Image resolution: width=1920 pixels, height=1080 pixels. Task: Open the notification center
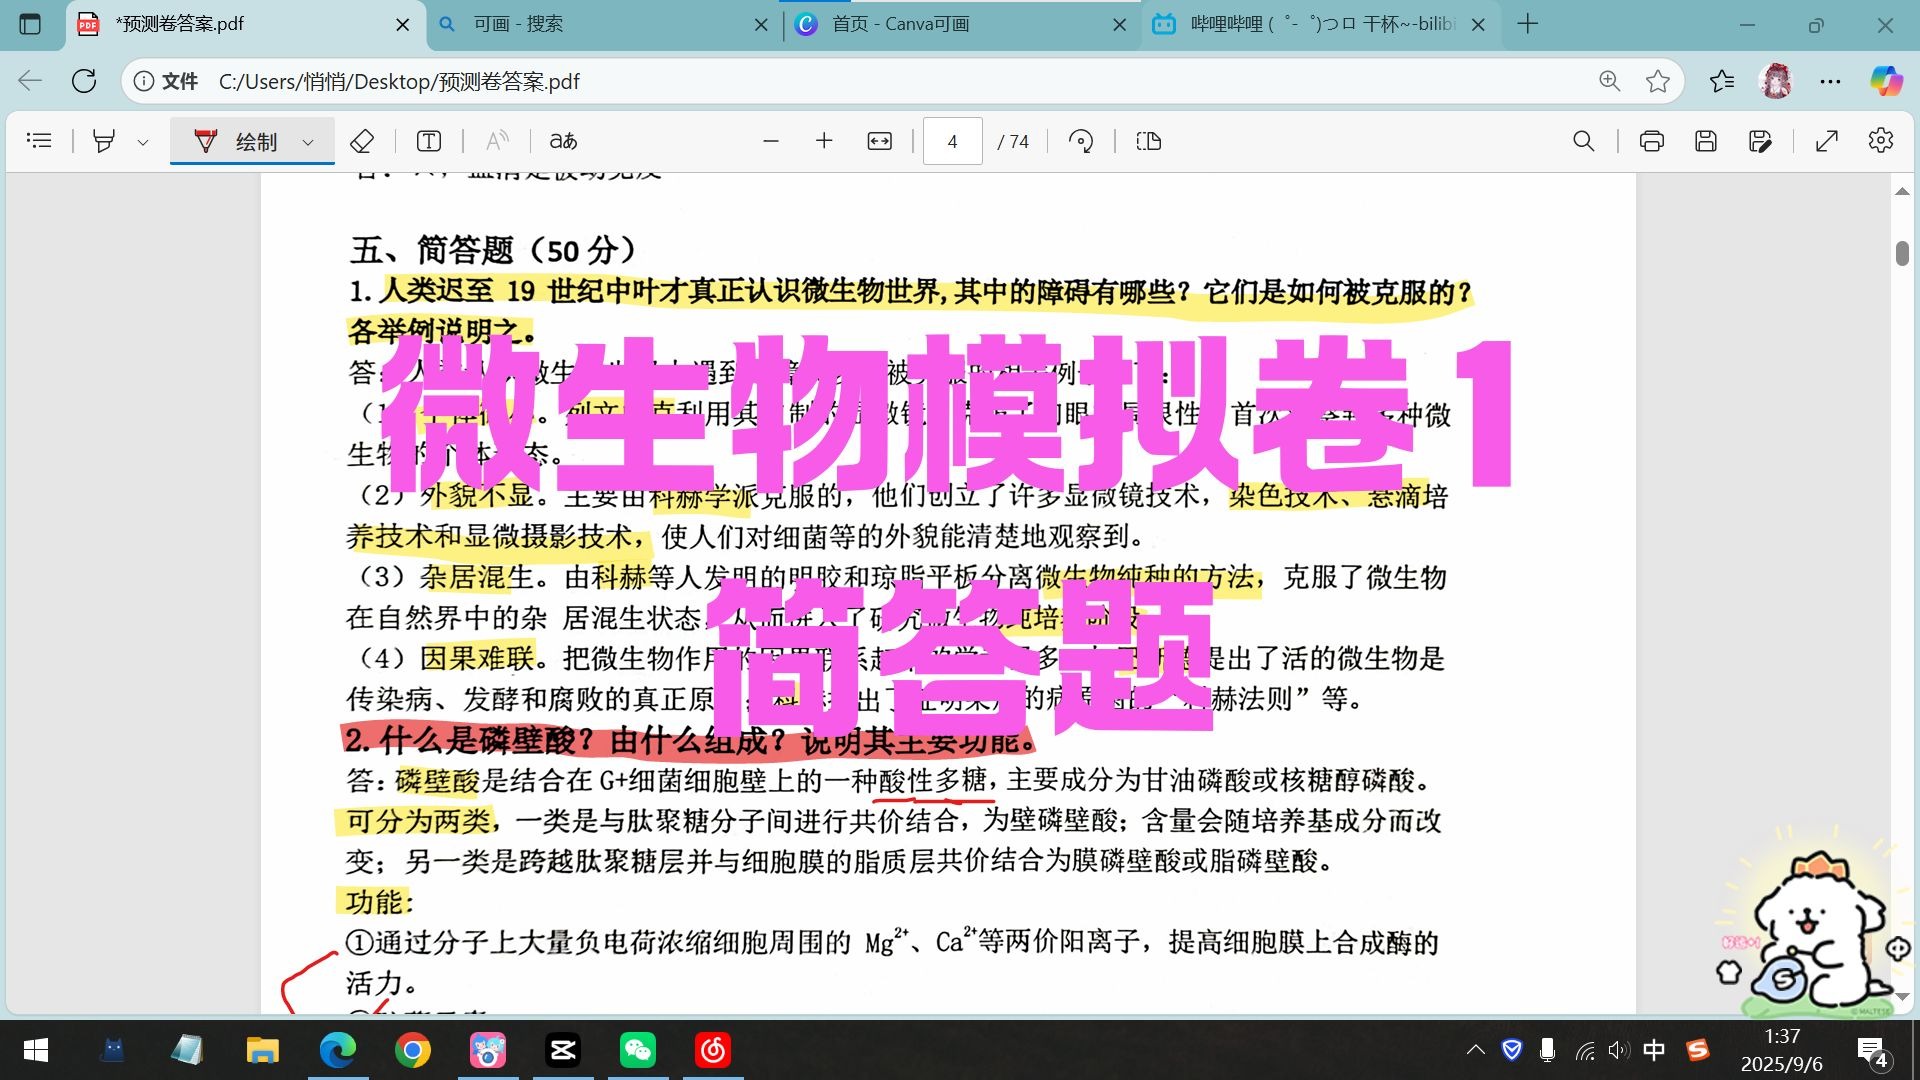click(x=1872, y=1050)
